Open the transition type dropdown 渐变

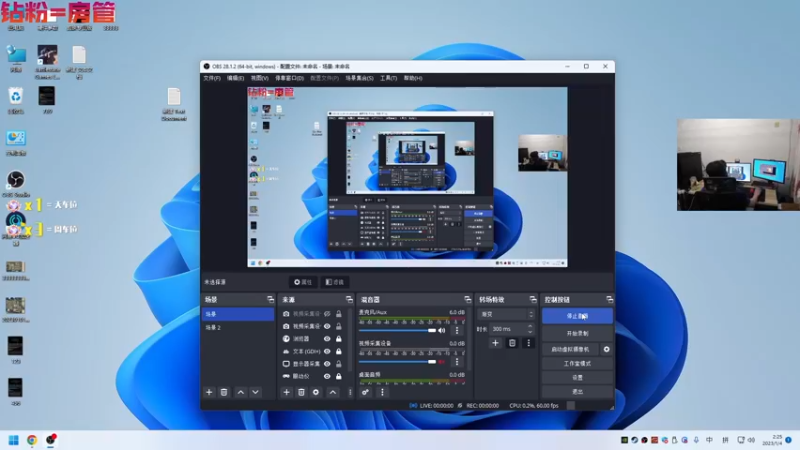pos(506,314)
